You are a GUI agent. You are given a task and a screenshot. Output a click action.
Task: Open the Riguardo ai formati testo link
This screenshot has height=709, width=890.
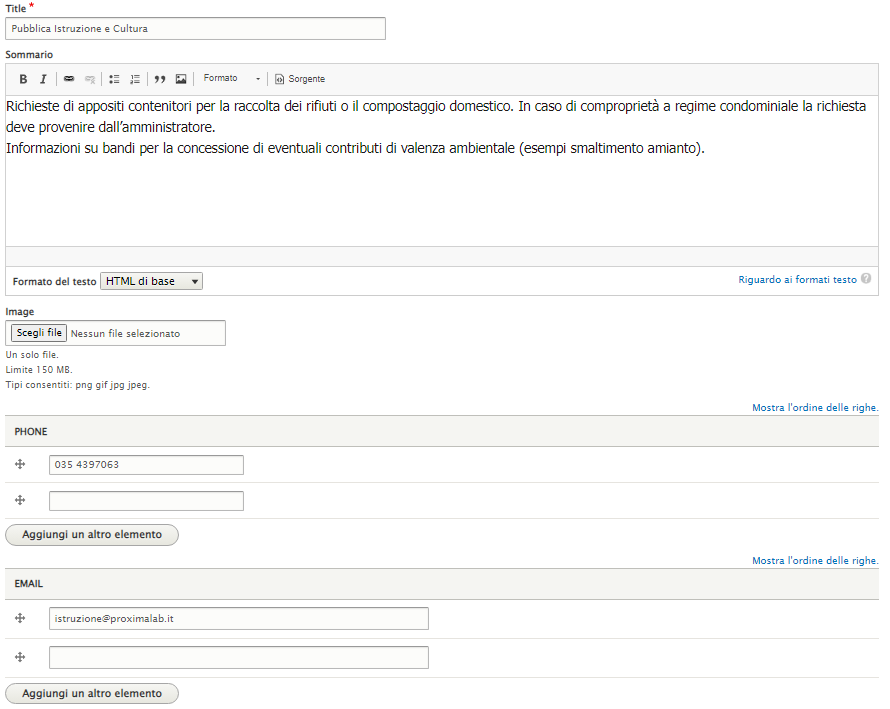click(797, 280)
